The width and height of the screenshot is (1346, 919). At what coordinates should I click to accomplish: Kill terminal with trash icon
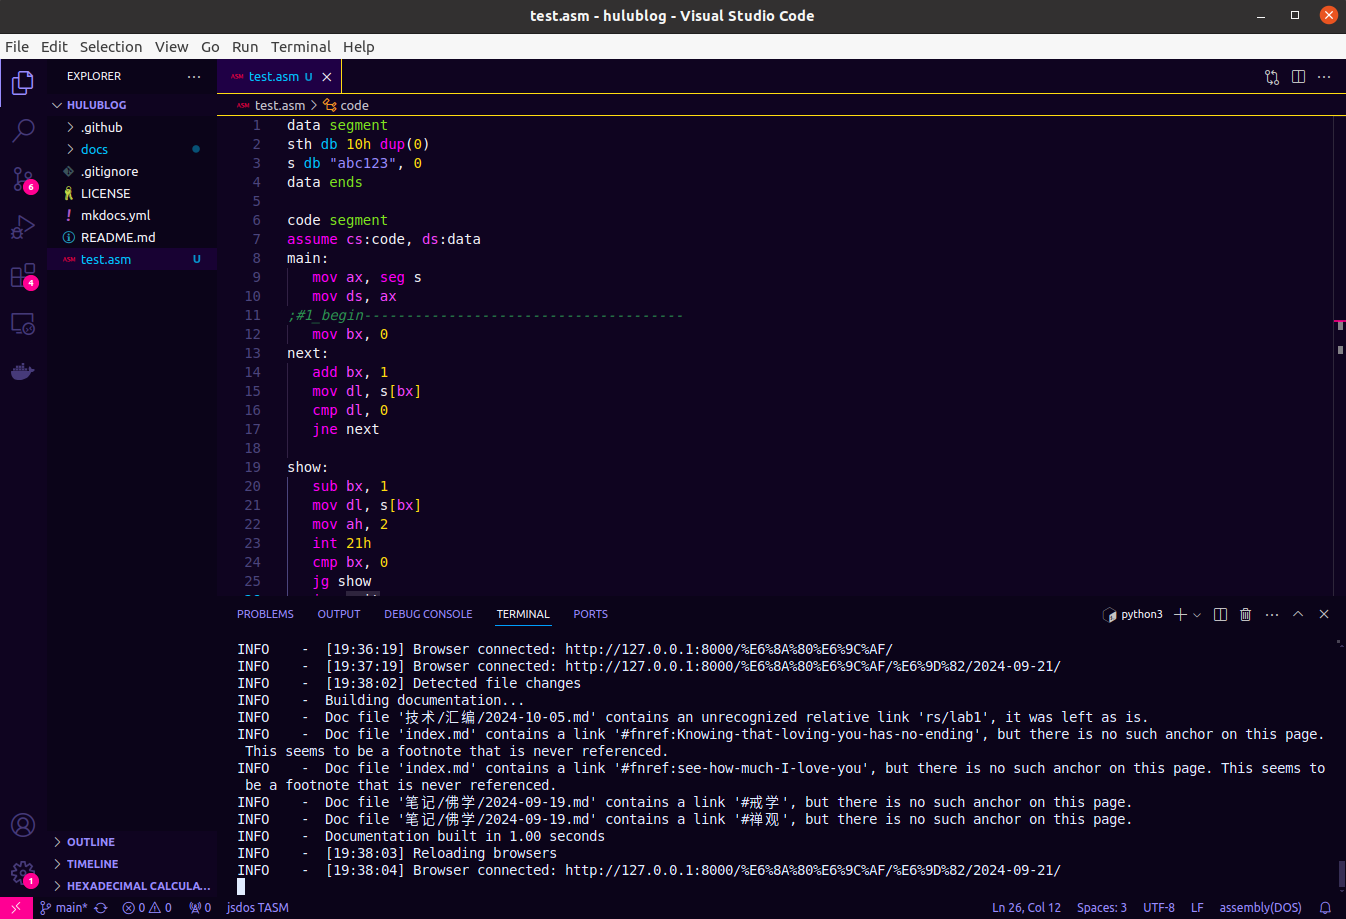tap(1246, 615)
